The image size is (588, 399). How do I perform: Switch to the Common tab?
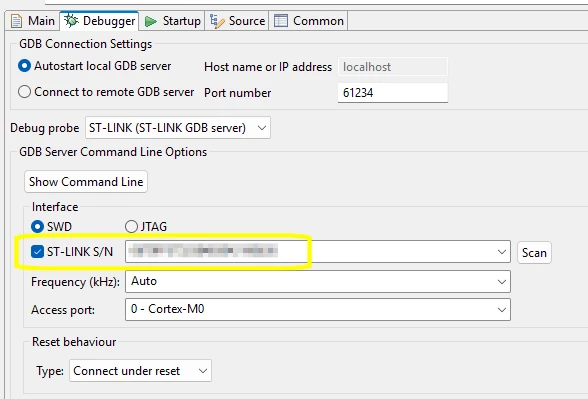tap(309, 21)
